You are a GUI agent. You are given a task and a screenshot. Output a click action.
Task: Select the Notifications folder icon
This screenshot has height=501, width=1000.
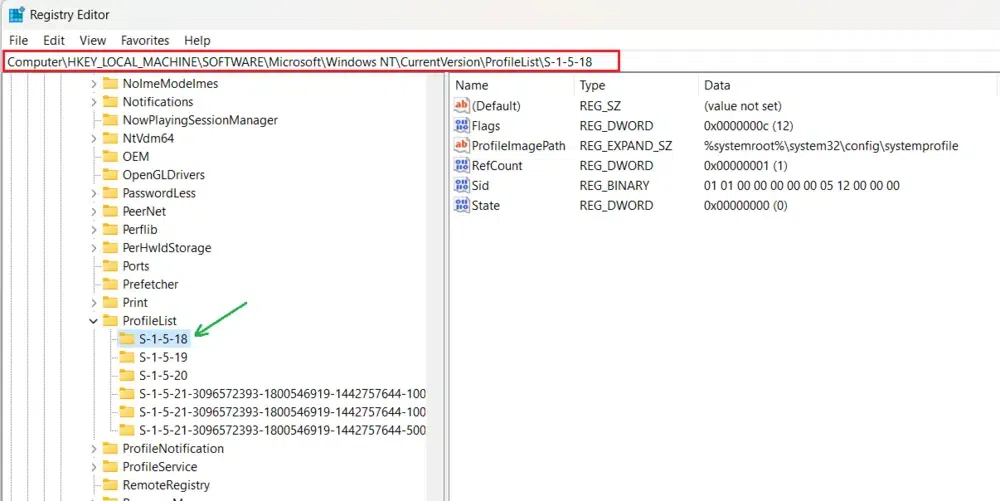[x=110, y=102]
